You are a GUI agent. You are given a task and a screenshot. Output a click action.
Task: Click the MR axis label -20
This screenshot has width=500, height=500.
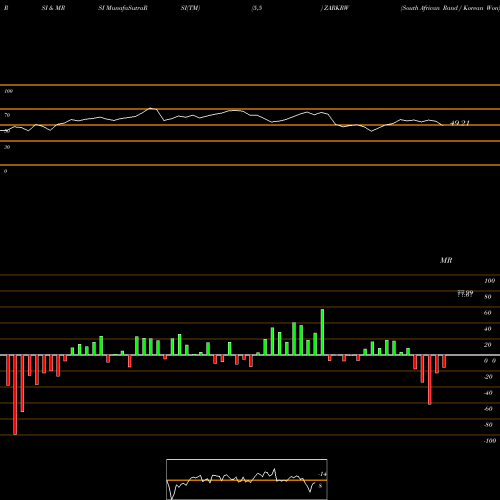[488, 377]
